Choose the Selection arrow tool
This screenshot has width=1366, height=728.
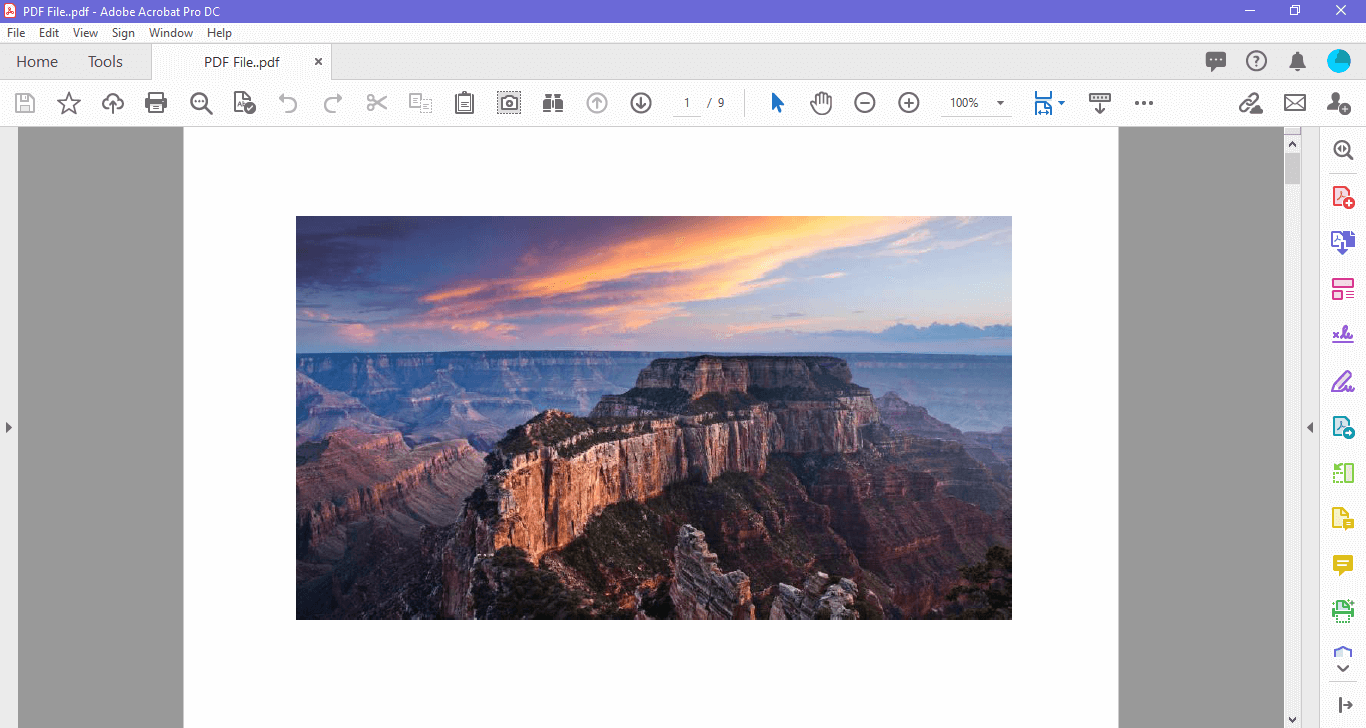[777, 103]
